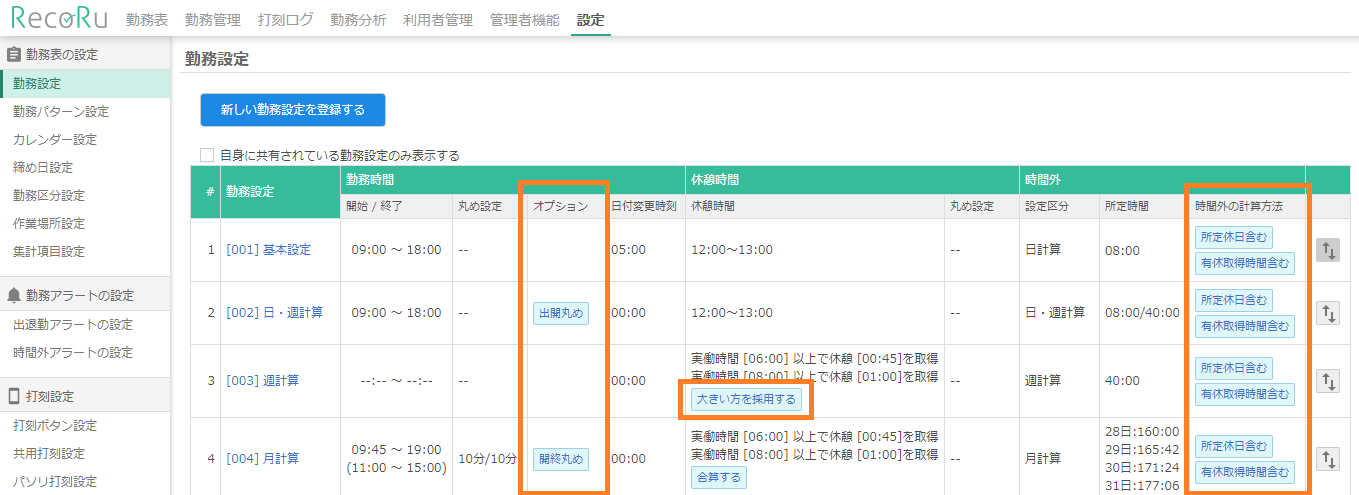Open the [001] 基本設定 link
The height and width of the screenshot is (495, 1359).
pos(267,250)
